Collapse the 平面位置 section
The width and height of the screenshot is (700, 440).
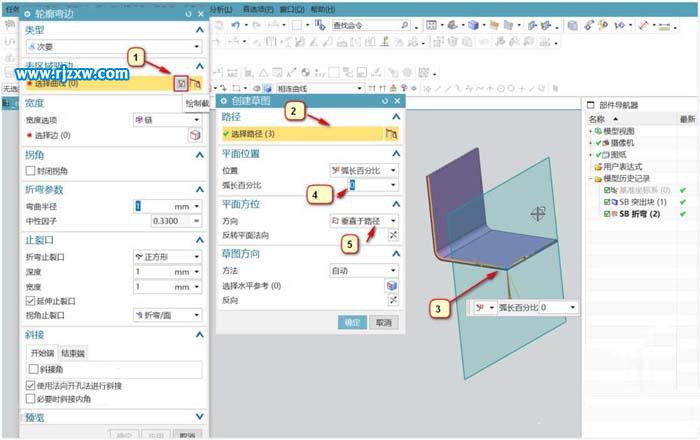pos(396,154)
